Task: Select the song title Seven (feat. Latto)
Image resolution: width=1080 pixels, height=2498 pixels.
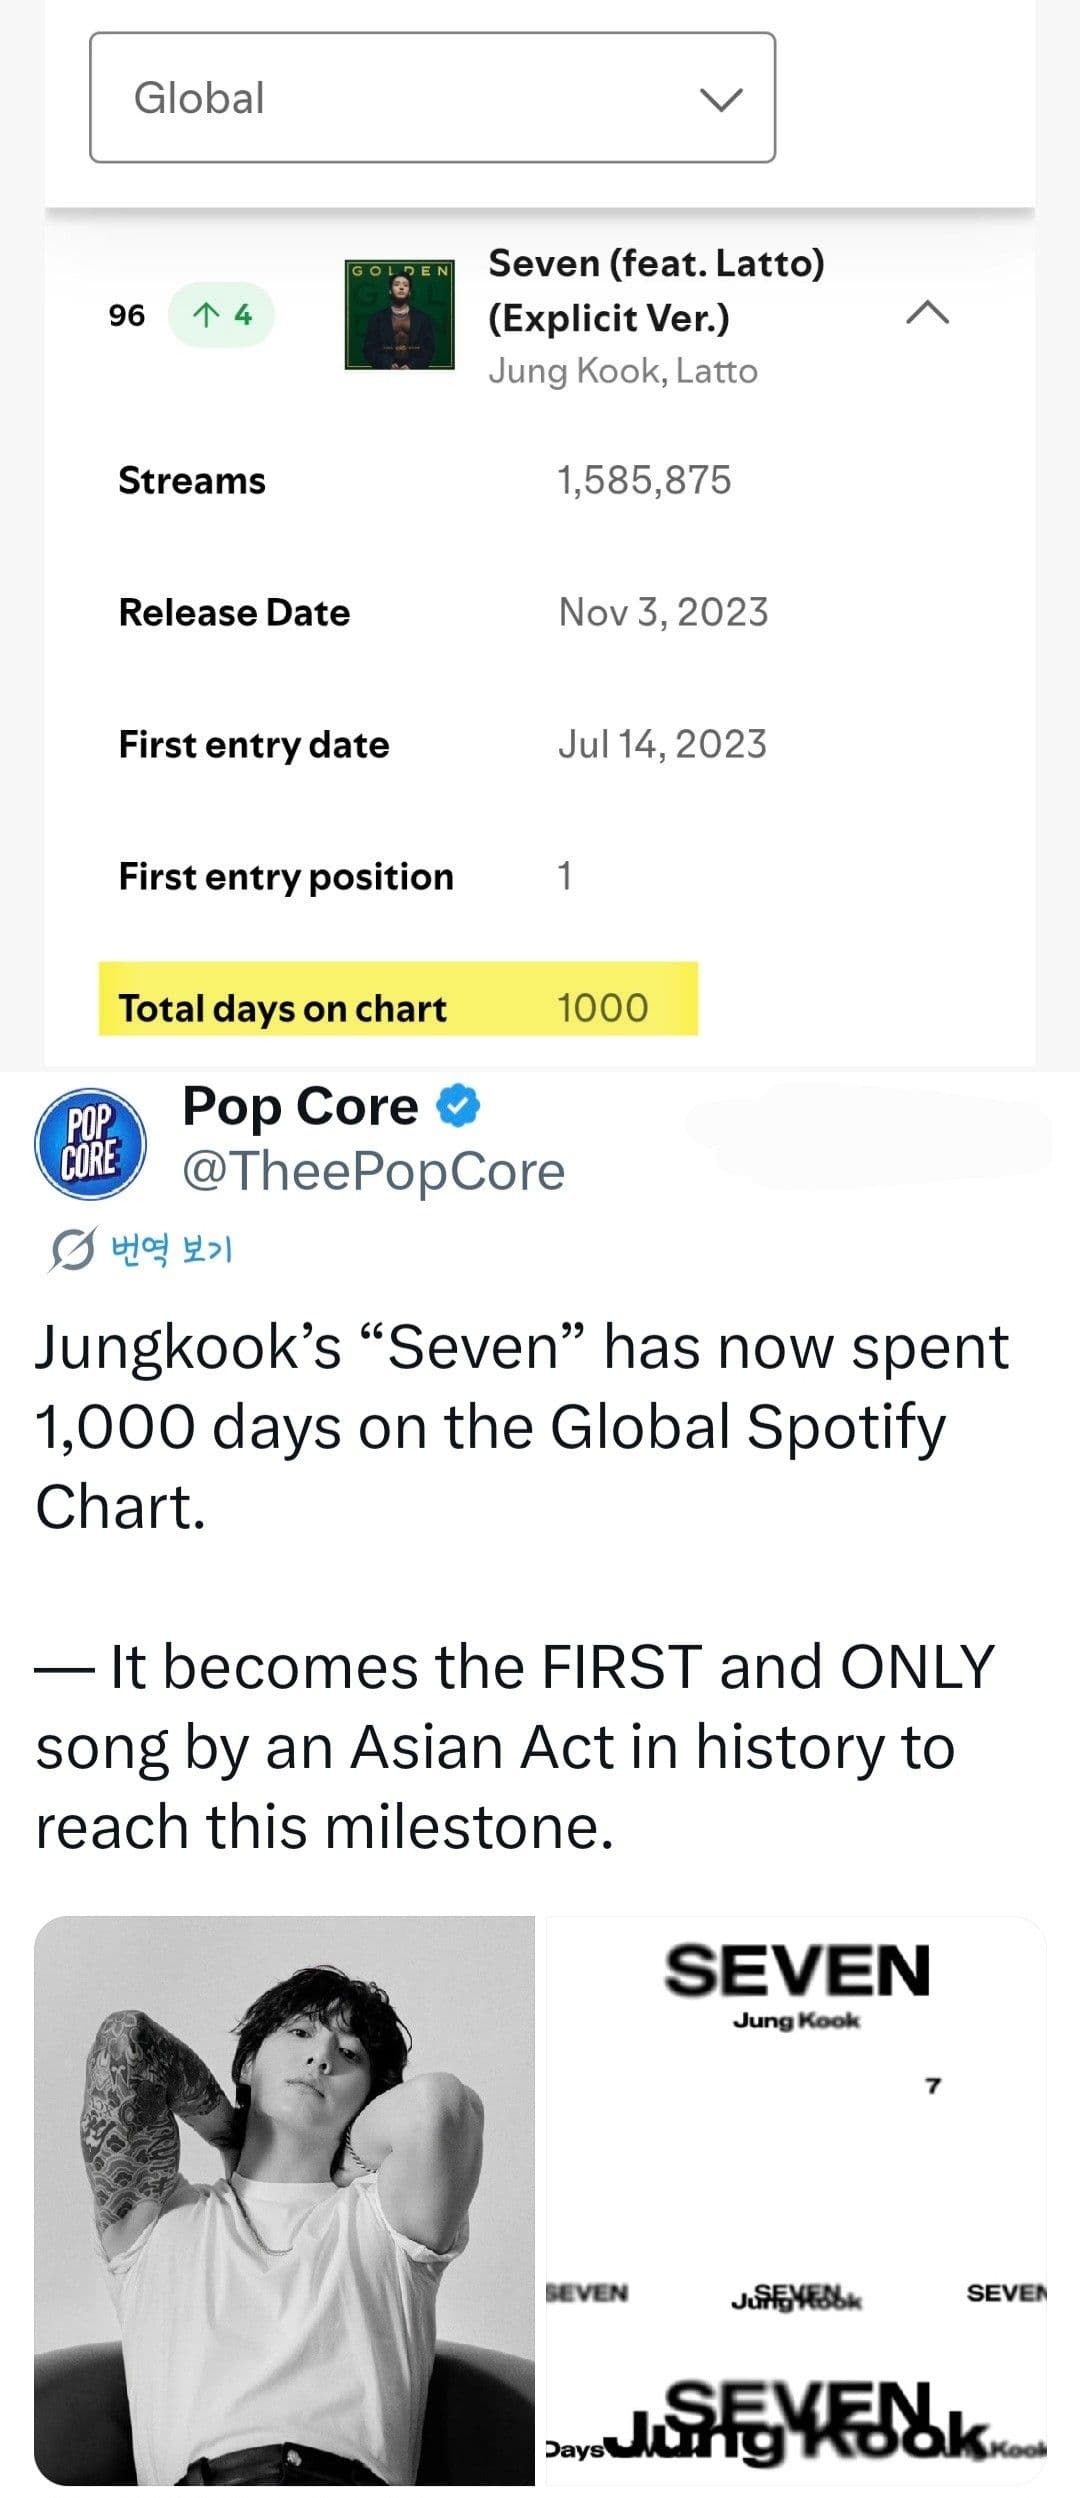Action: [x=656, y=292]
